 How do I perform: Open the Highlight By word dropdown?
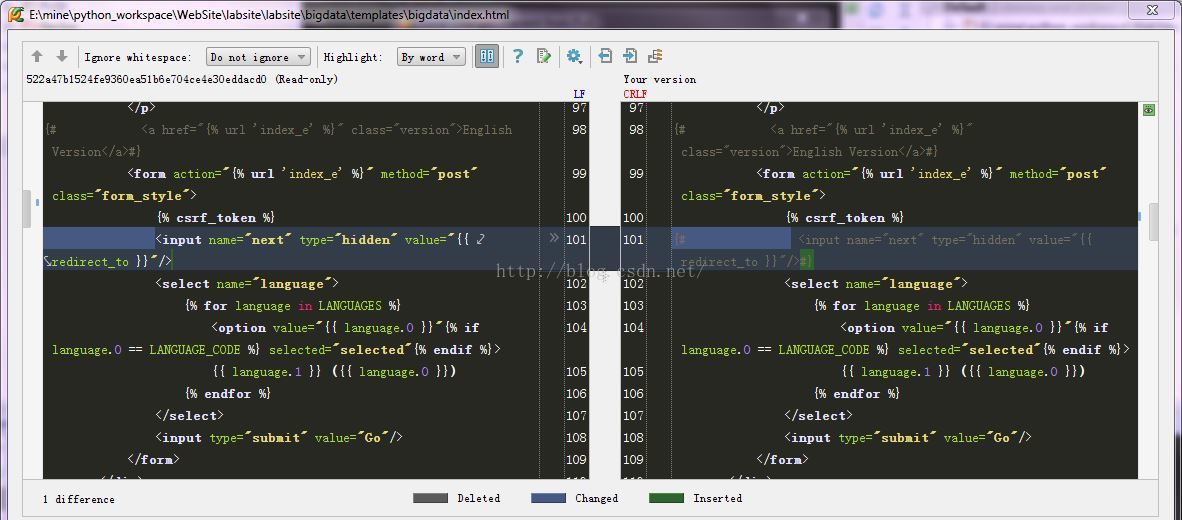pyautogui.click(x=431, y=57)
